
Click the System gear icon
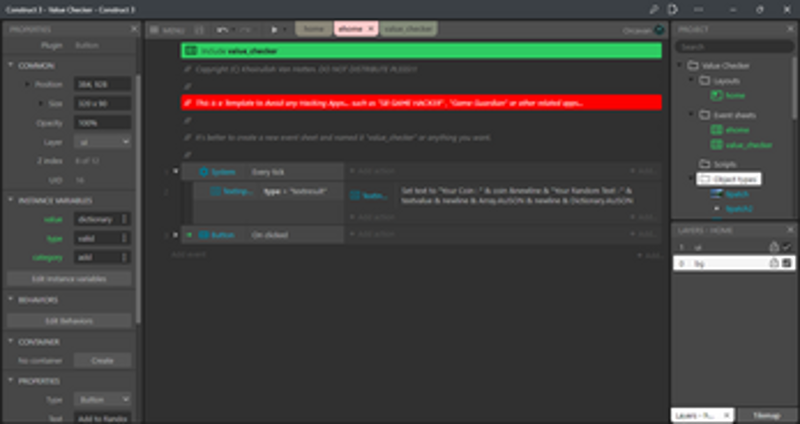point(204,172)
